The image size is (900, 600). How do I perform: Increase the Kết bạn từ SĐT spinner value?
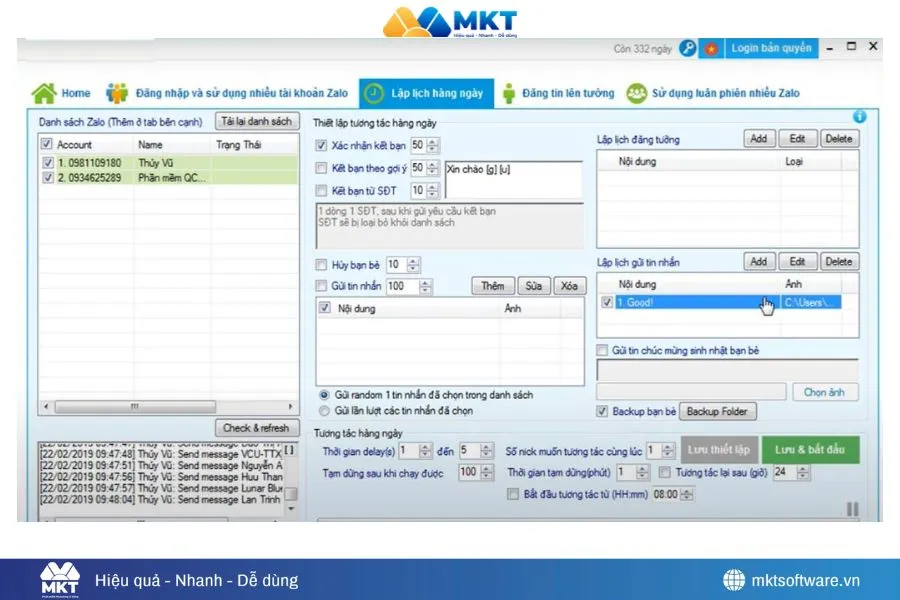pos(432,186)
